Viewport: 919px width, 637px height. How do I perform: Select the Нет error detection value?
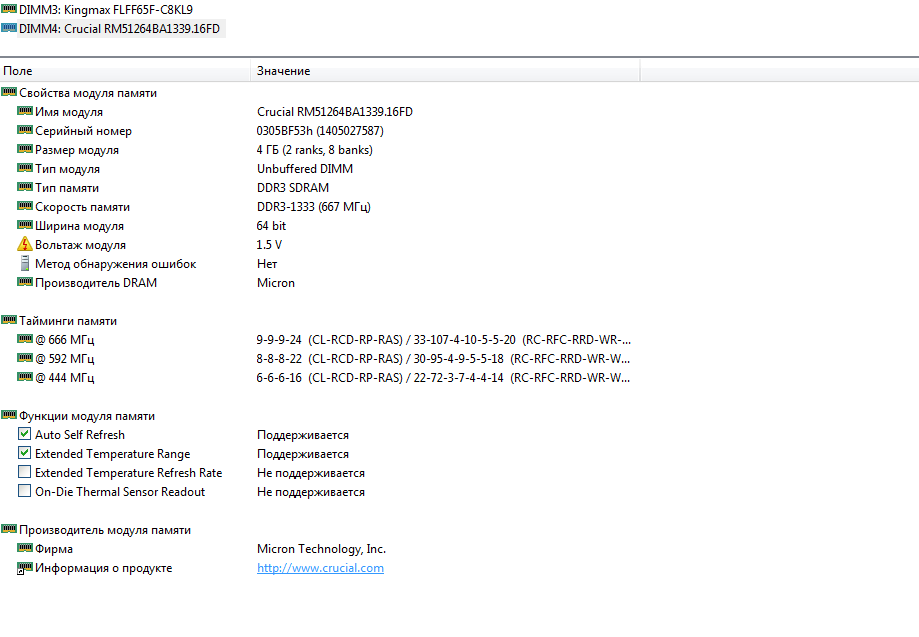[x=267, y=264]
